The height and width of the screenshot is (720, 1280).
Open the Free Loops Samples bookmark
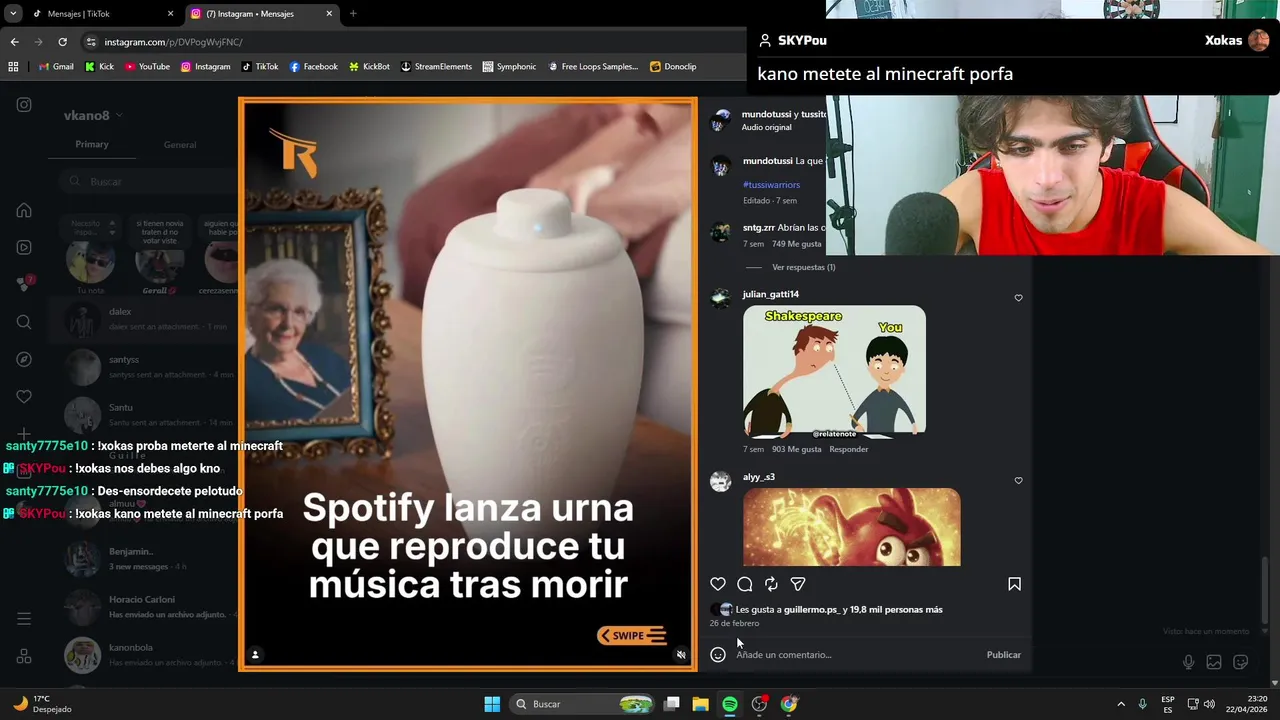593,67
